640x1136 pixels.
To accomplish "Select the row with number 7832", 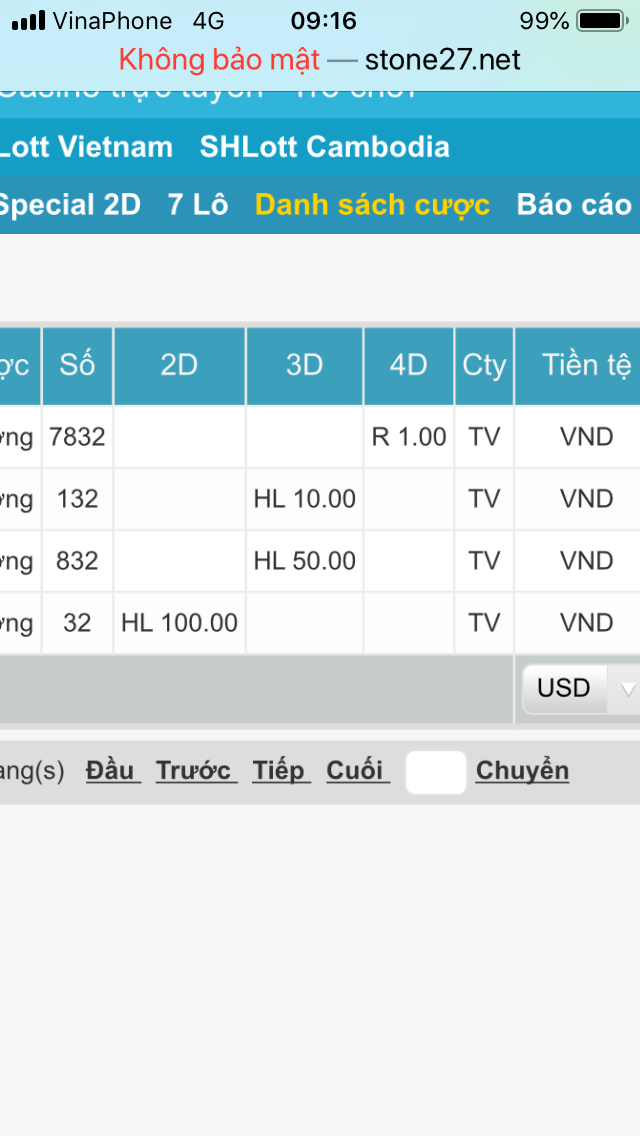I will (77, 437).
